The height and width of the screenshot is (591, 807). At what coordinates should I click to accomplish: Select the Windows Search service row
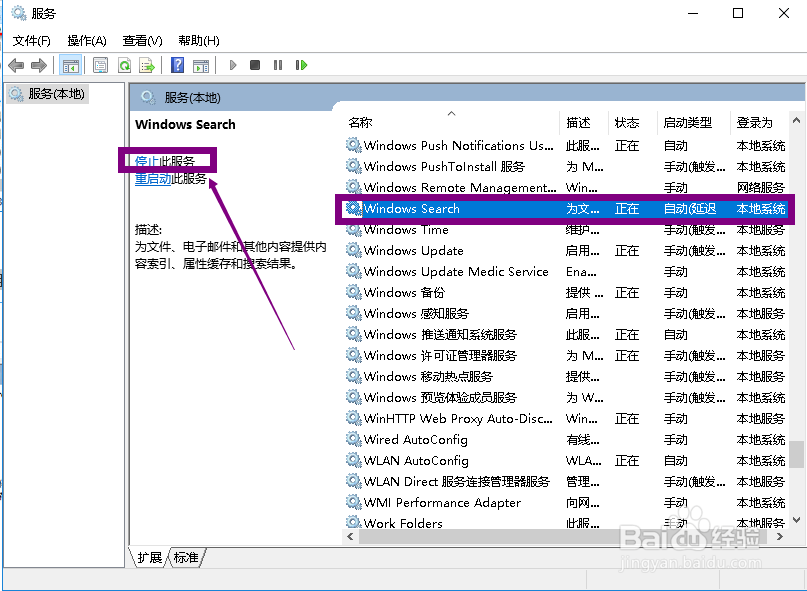[565, 208]
